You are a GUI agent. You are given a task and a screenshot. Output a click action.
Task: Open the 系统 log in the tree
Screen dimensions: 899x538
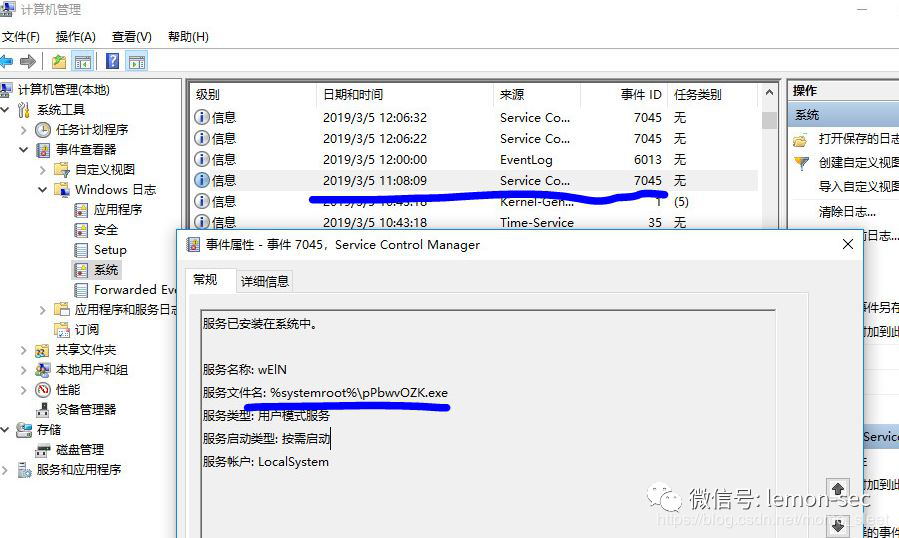[x=106, y=270]
